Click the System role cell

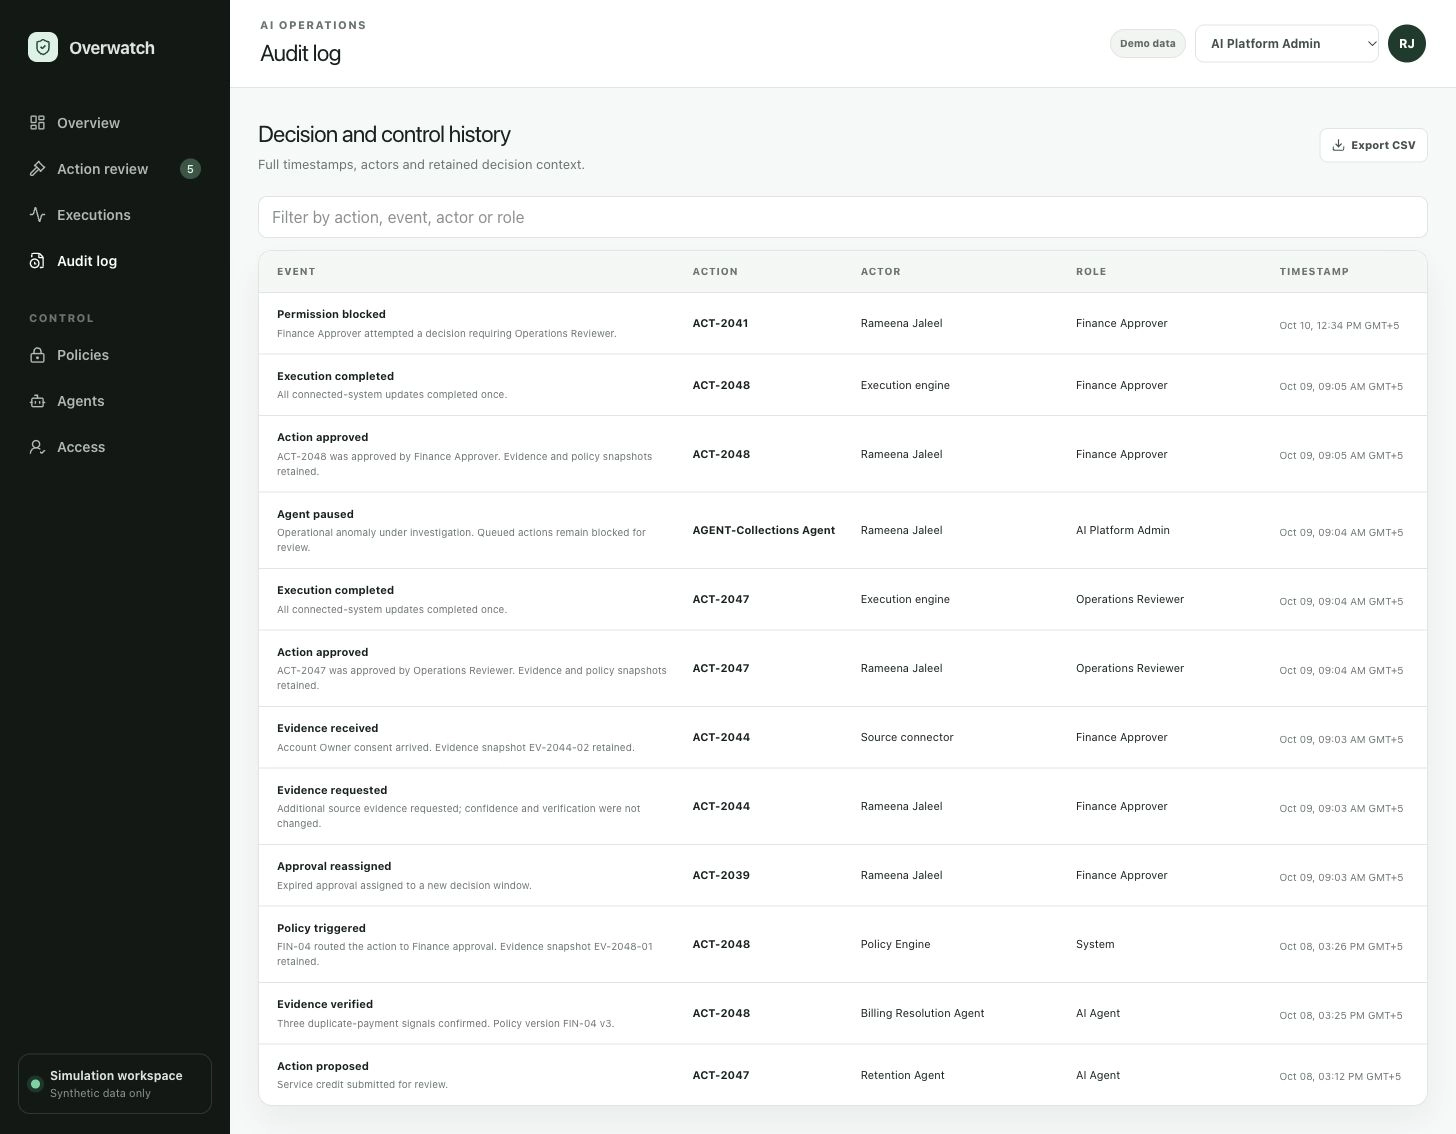click(1095, 944)
